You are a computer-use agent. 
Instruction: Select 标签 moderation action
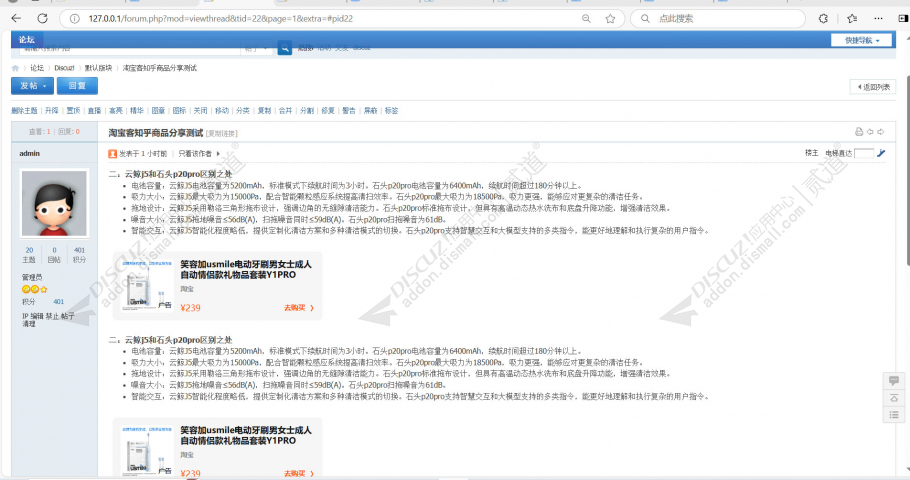pyautogui.click(x=391, y=110)
